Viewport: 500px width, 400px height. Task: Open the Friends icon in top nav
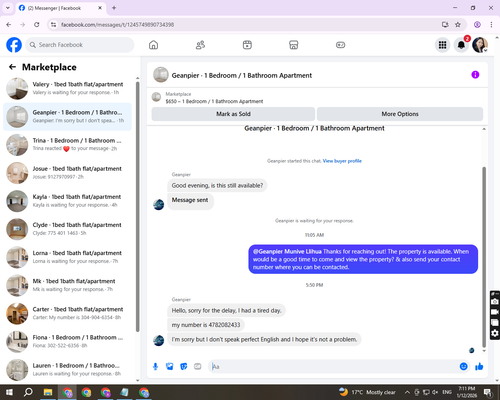(200, 45)
